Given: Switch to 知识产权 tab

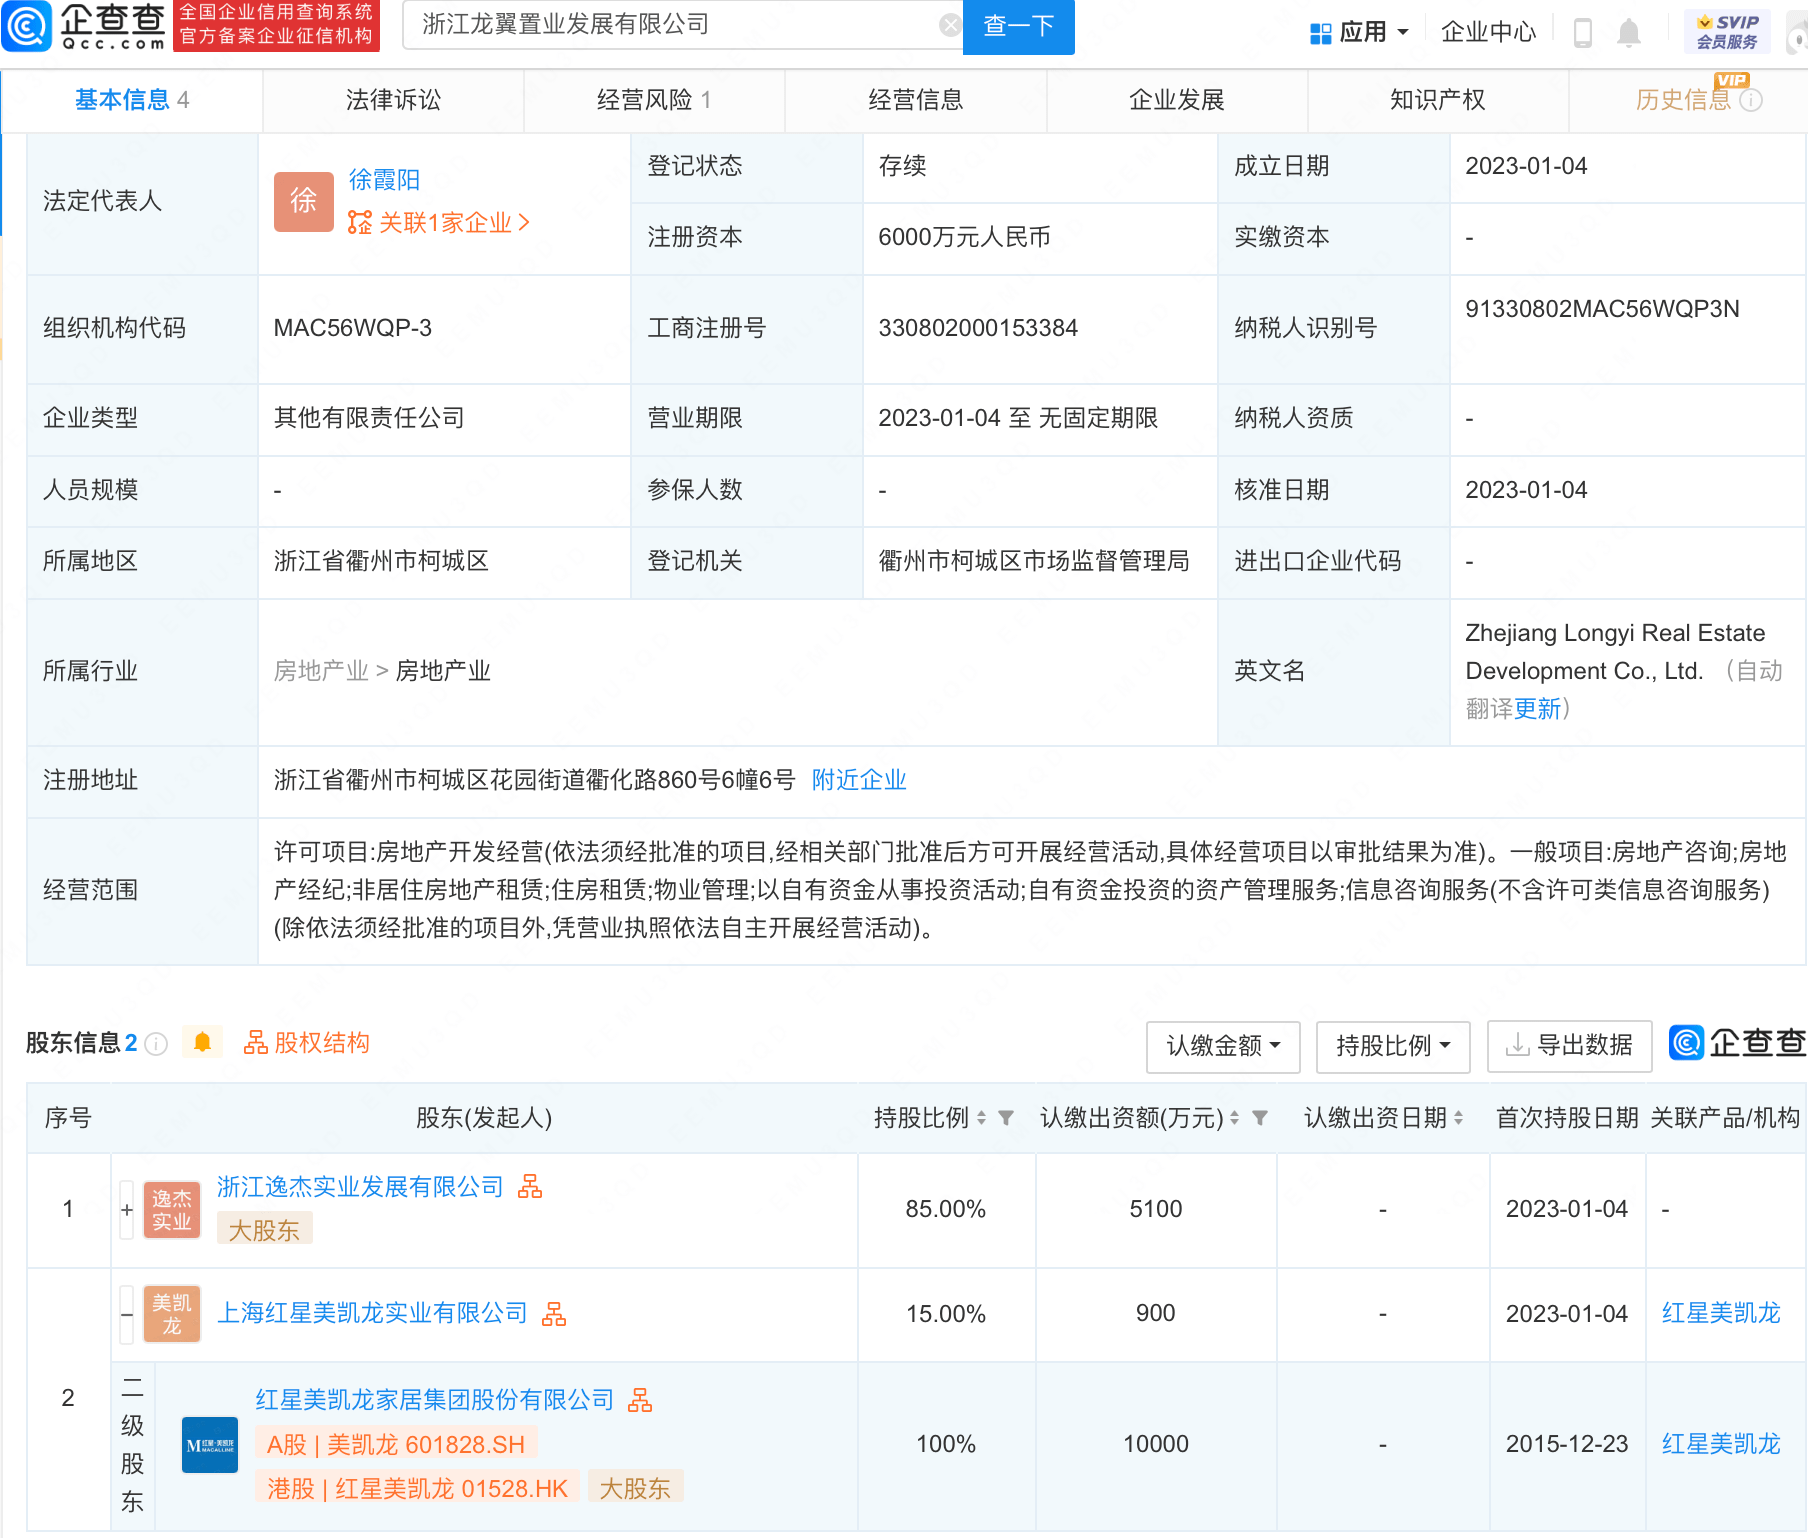Looking at the screenshot, I should (1437, 100).
